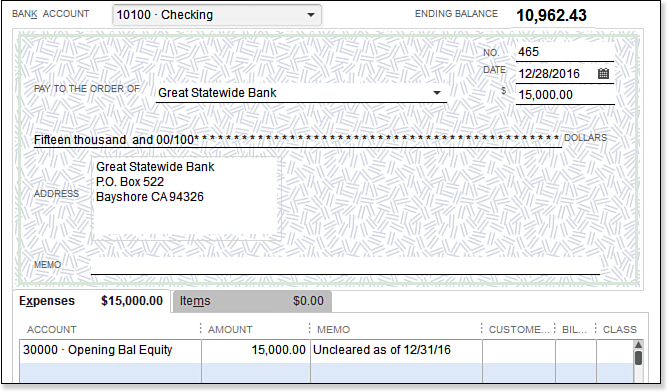Click the Class column header
Viewport: 668px width, 392px height.
[619, 330]
